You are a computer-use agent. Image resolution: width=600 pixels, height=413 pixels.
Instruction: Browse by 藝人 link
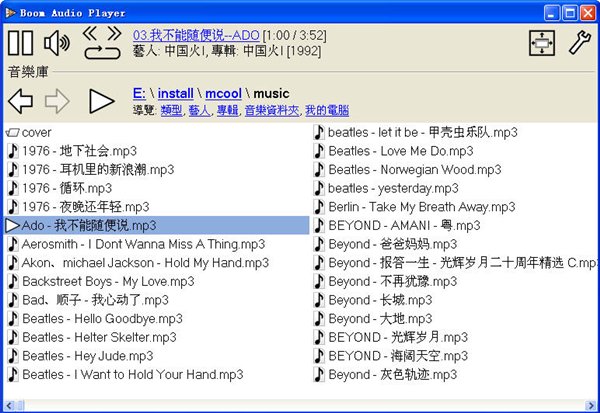pyautogui.click(x=199, y=111)
